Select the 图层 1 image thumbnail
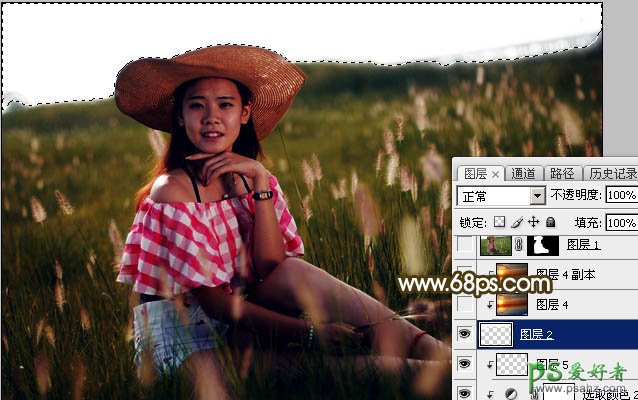This screenshot has height=400, width=638. (496, 245)
